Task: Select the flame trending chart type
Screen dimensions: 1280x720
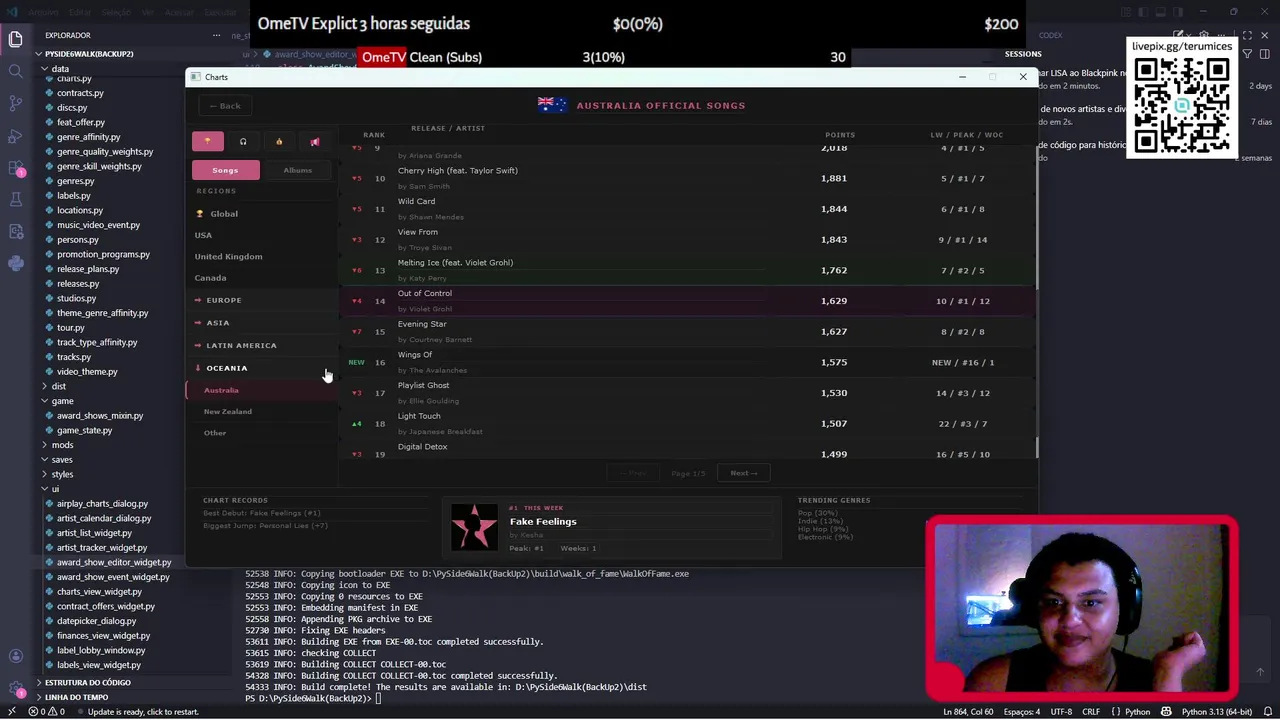Action: pos(279,141)
